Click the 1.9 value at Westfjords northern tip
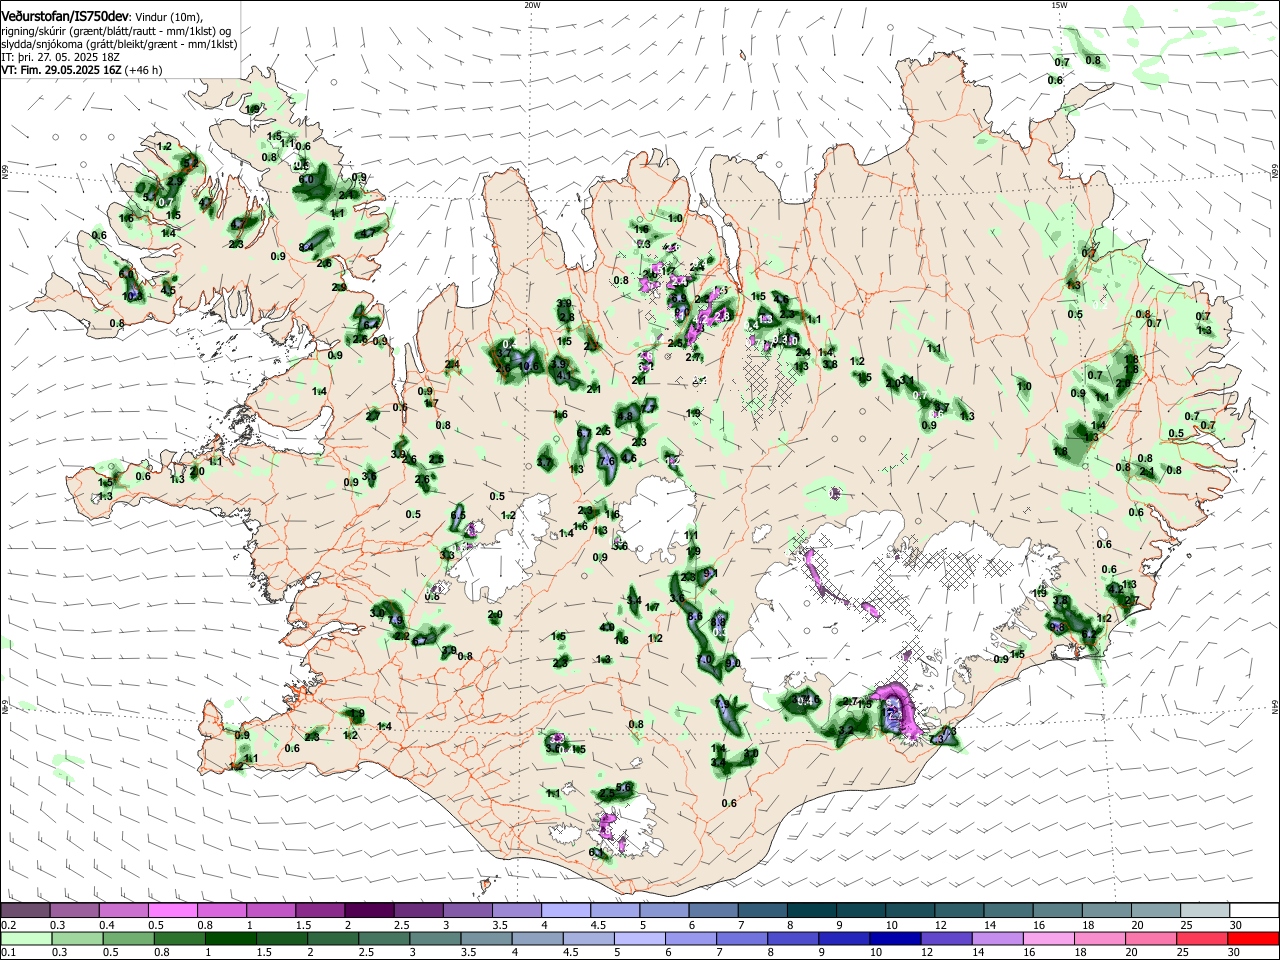The height and width of the screenshot is (960, 1280). [254, 108]
